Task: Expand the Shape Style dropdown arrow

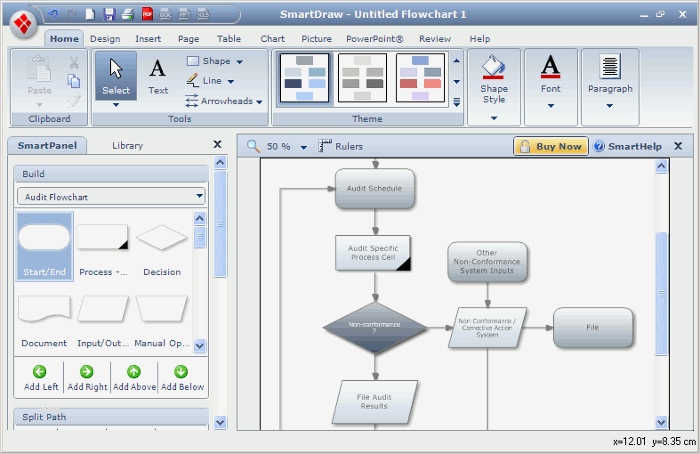Action: click(494, 118)
